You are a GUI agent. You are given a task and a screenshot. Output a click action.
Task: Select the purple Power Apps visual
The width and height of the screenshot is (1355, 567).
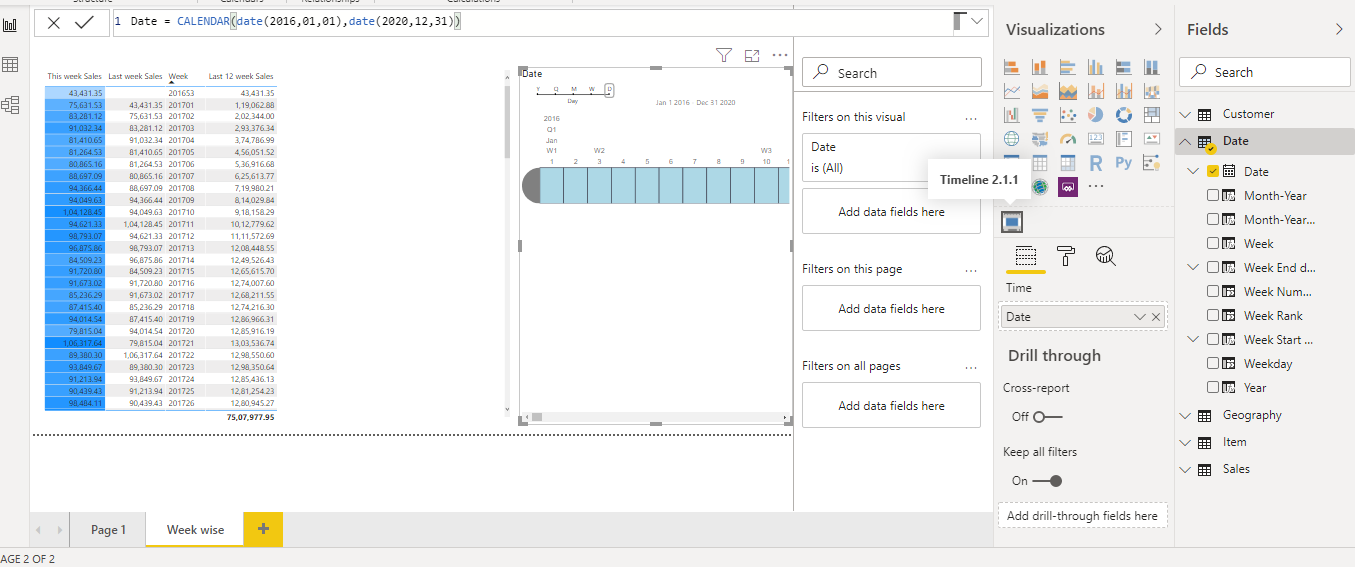point(1067,187)
